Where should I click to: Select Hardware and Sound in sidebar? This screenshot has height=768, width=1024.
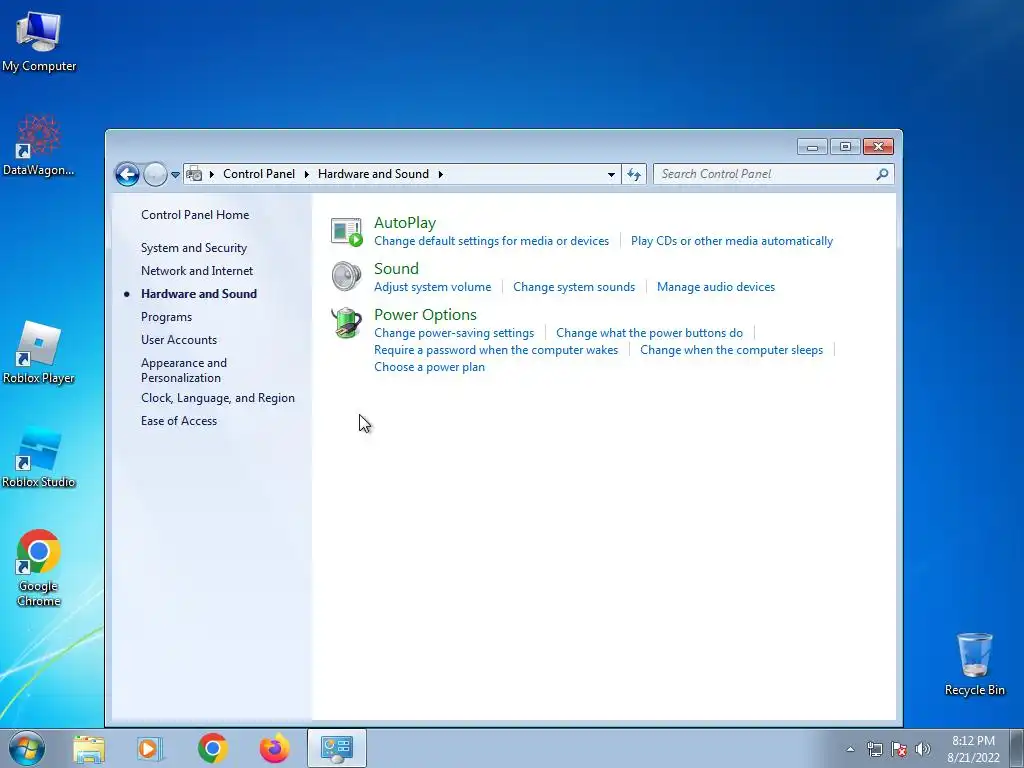[199, 294]
